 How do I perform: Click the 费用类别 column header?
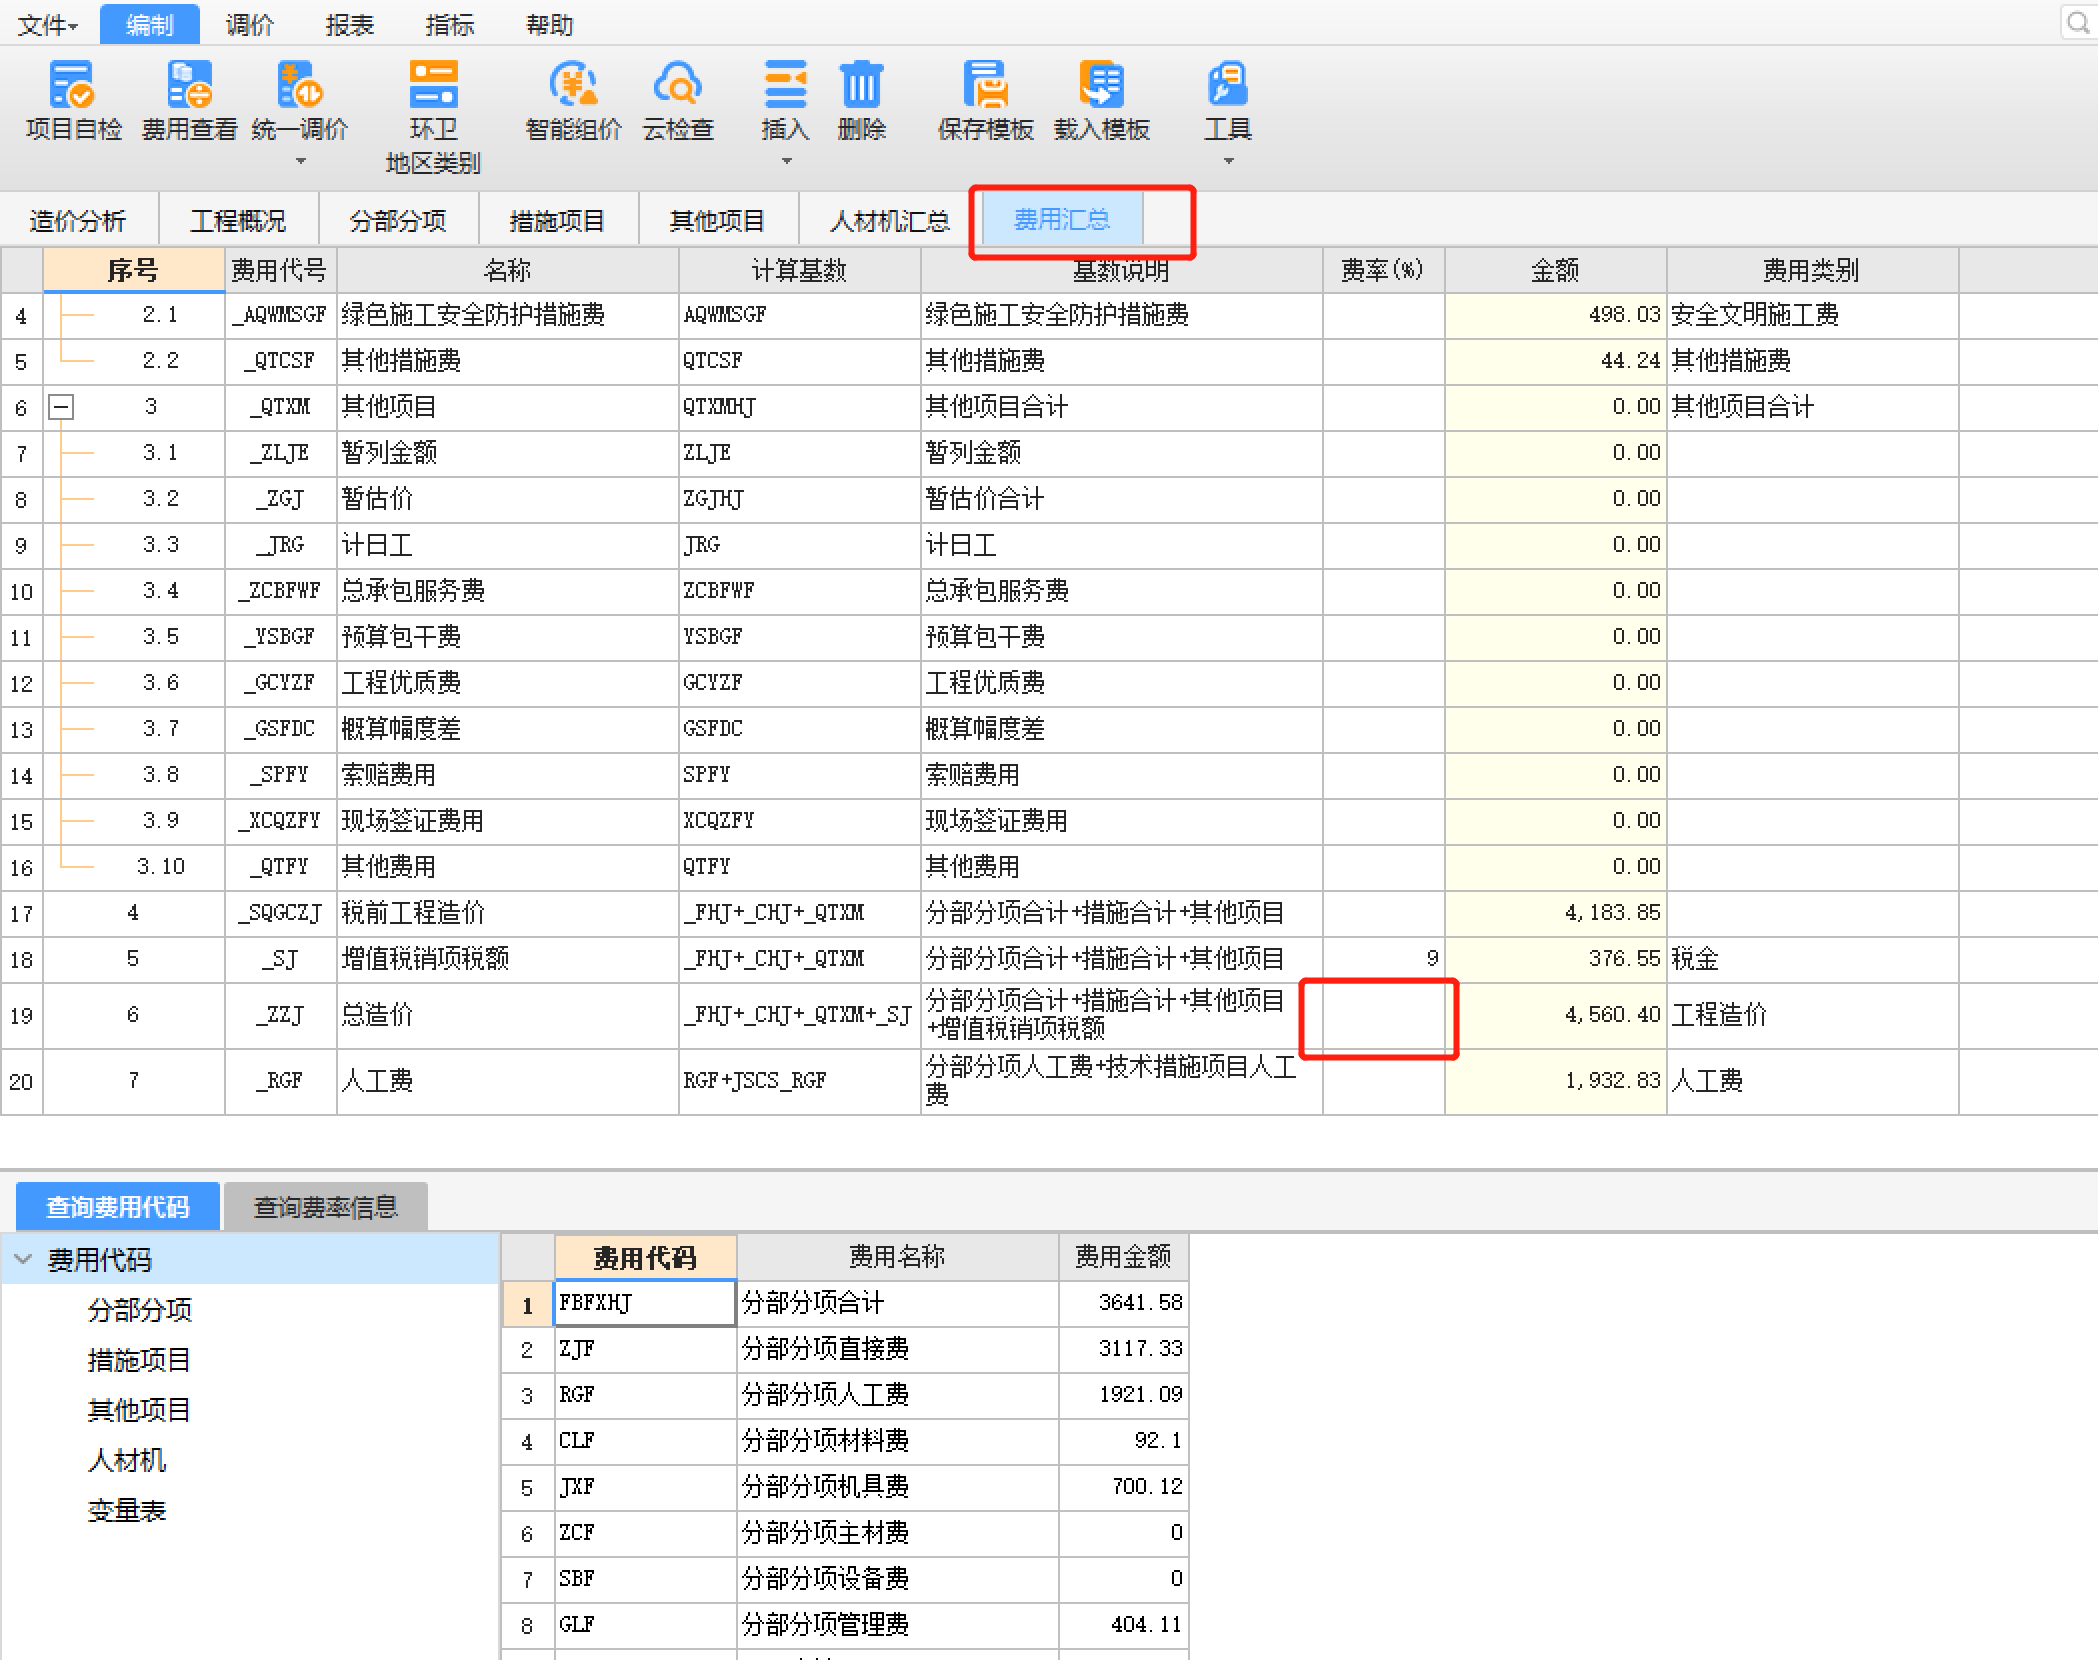[x=1811, y=270]
